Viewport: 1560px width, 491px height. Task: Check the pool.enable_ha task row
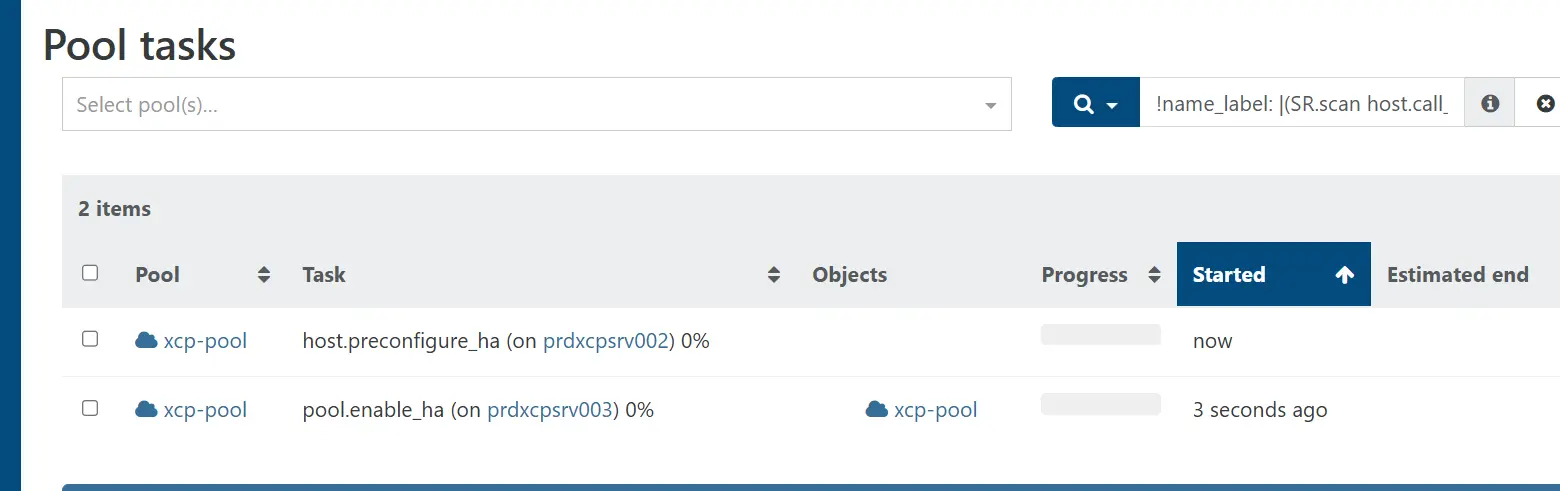click(x=90, y=408)
